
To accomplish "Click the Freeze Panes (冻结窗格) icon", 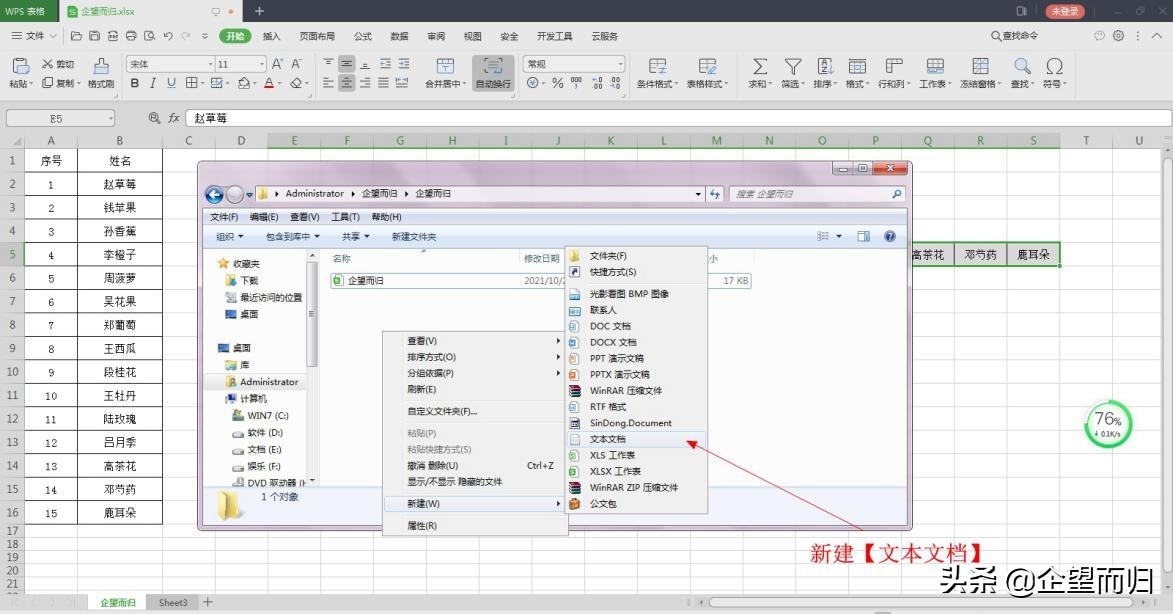I will (980, 66).
